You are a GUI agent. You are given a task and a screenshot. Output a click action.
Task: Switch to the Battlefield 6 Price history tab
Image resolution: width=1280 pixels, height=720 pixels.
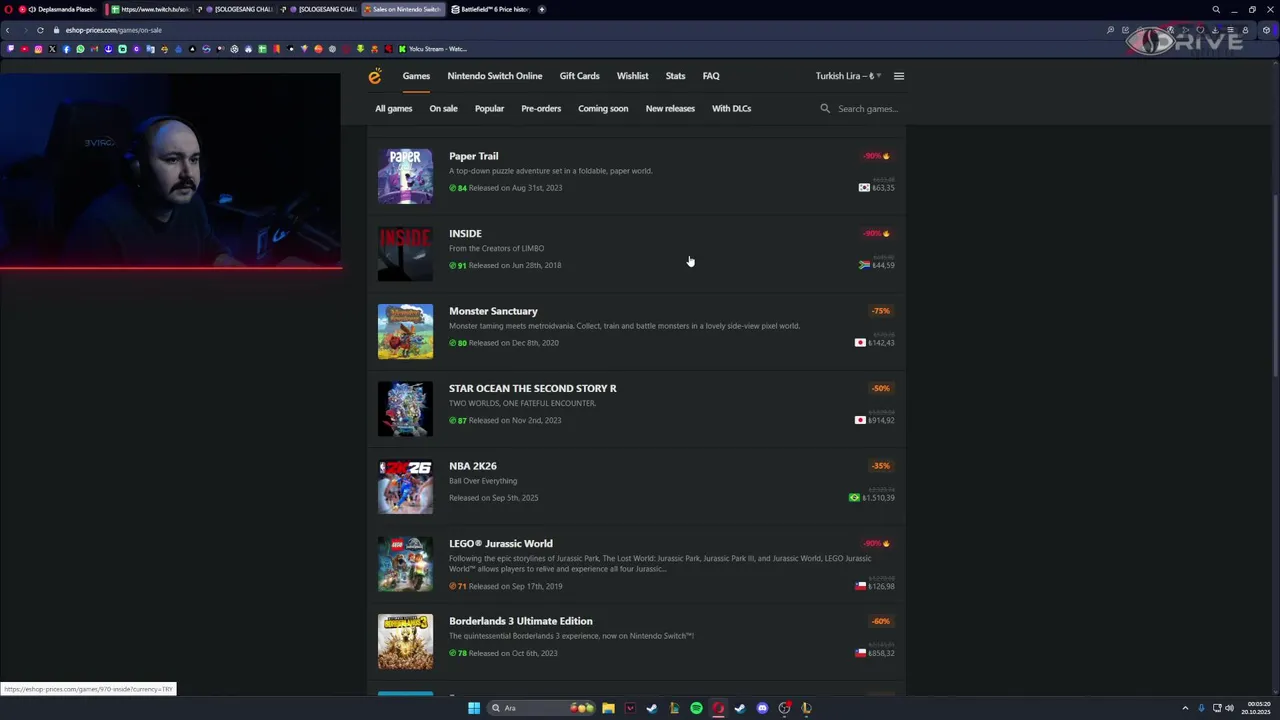(x=490, y=9)
